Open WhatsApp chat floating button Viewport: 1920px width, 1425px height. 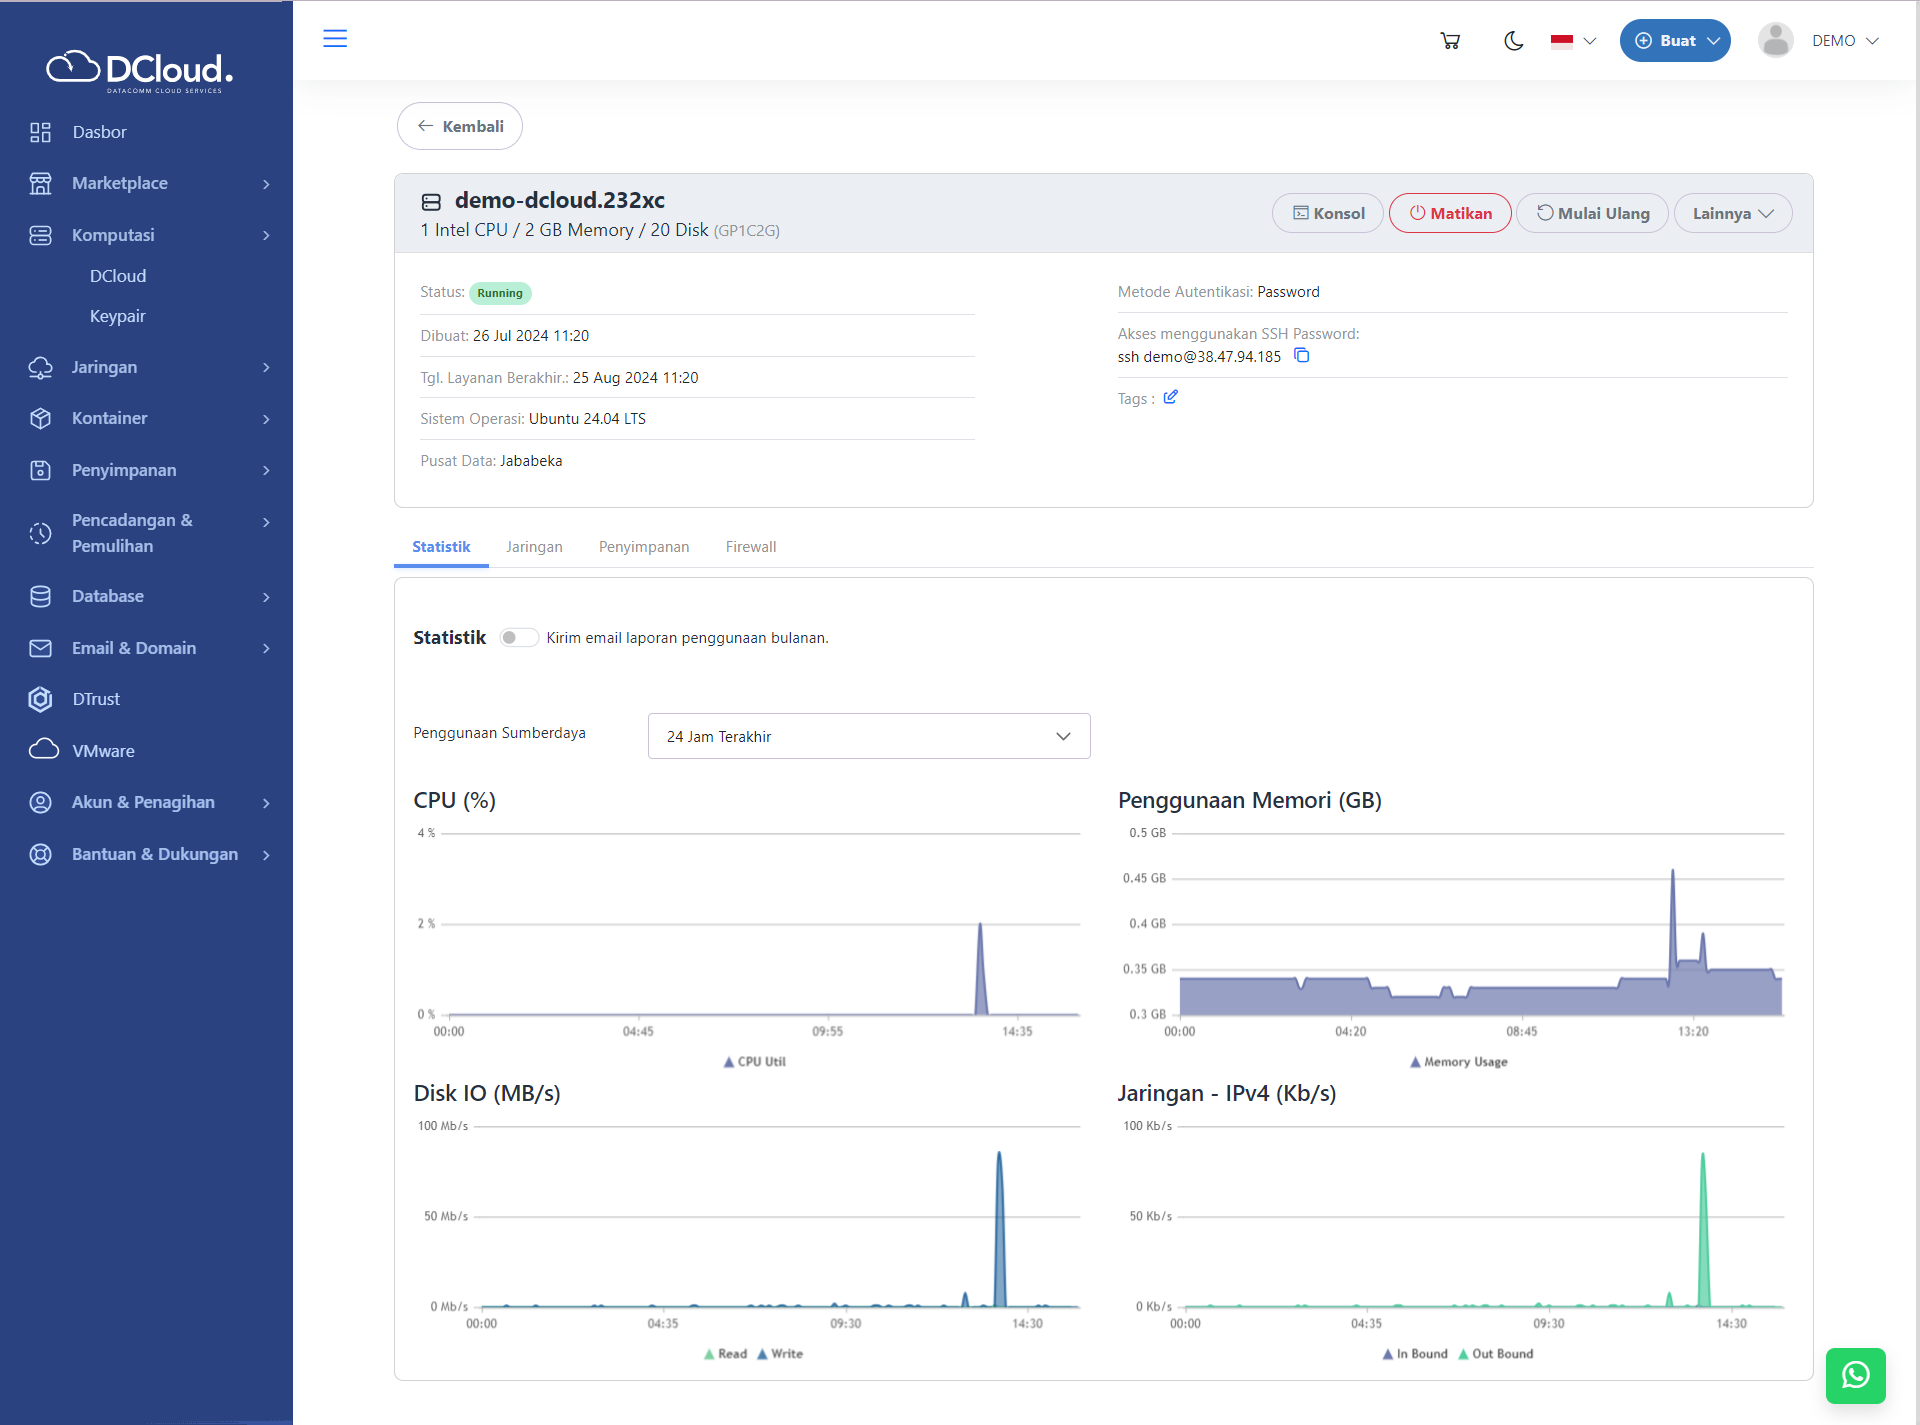point(1856,1376)
